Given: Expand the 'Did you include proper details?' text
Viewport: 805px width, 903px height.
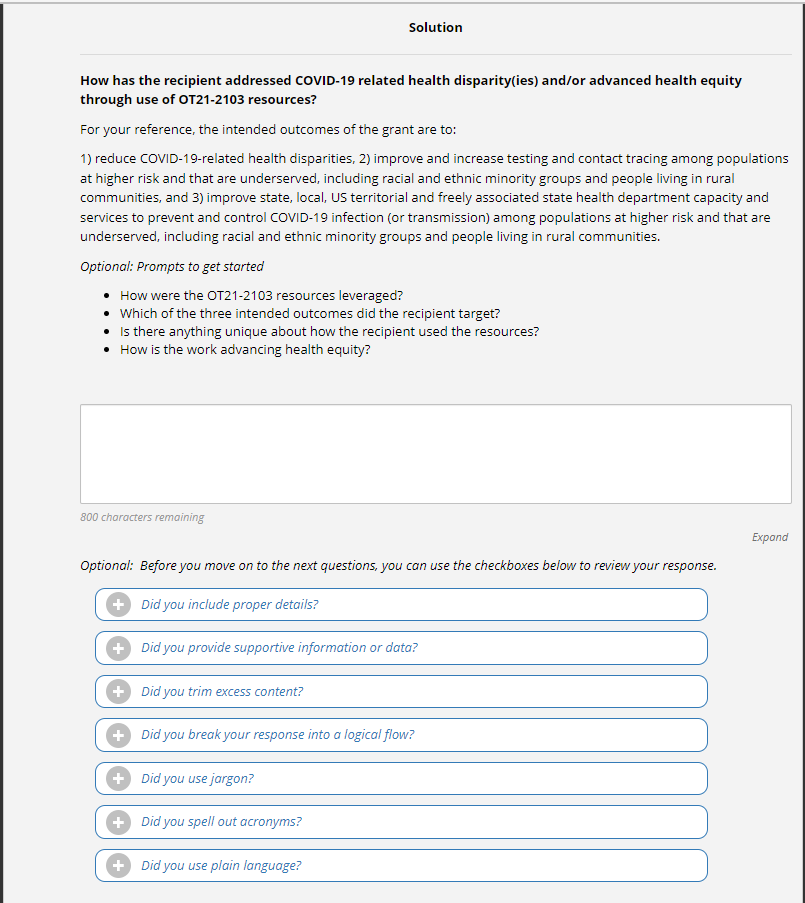Looking at the screenshot, I should (230, 604).
